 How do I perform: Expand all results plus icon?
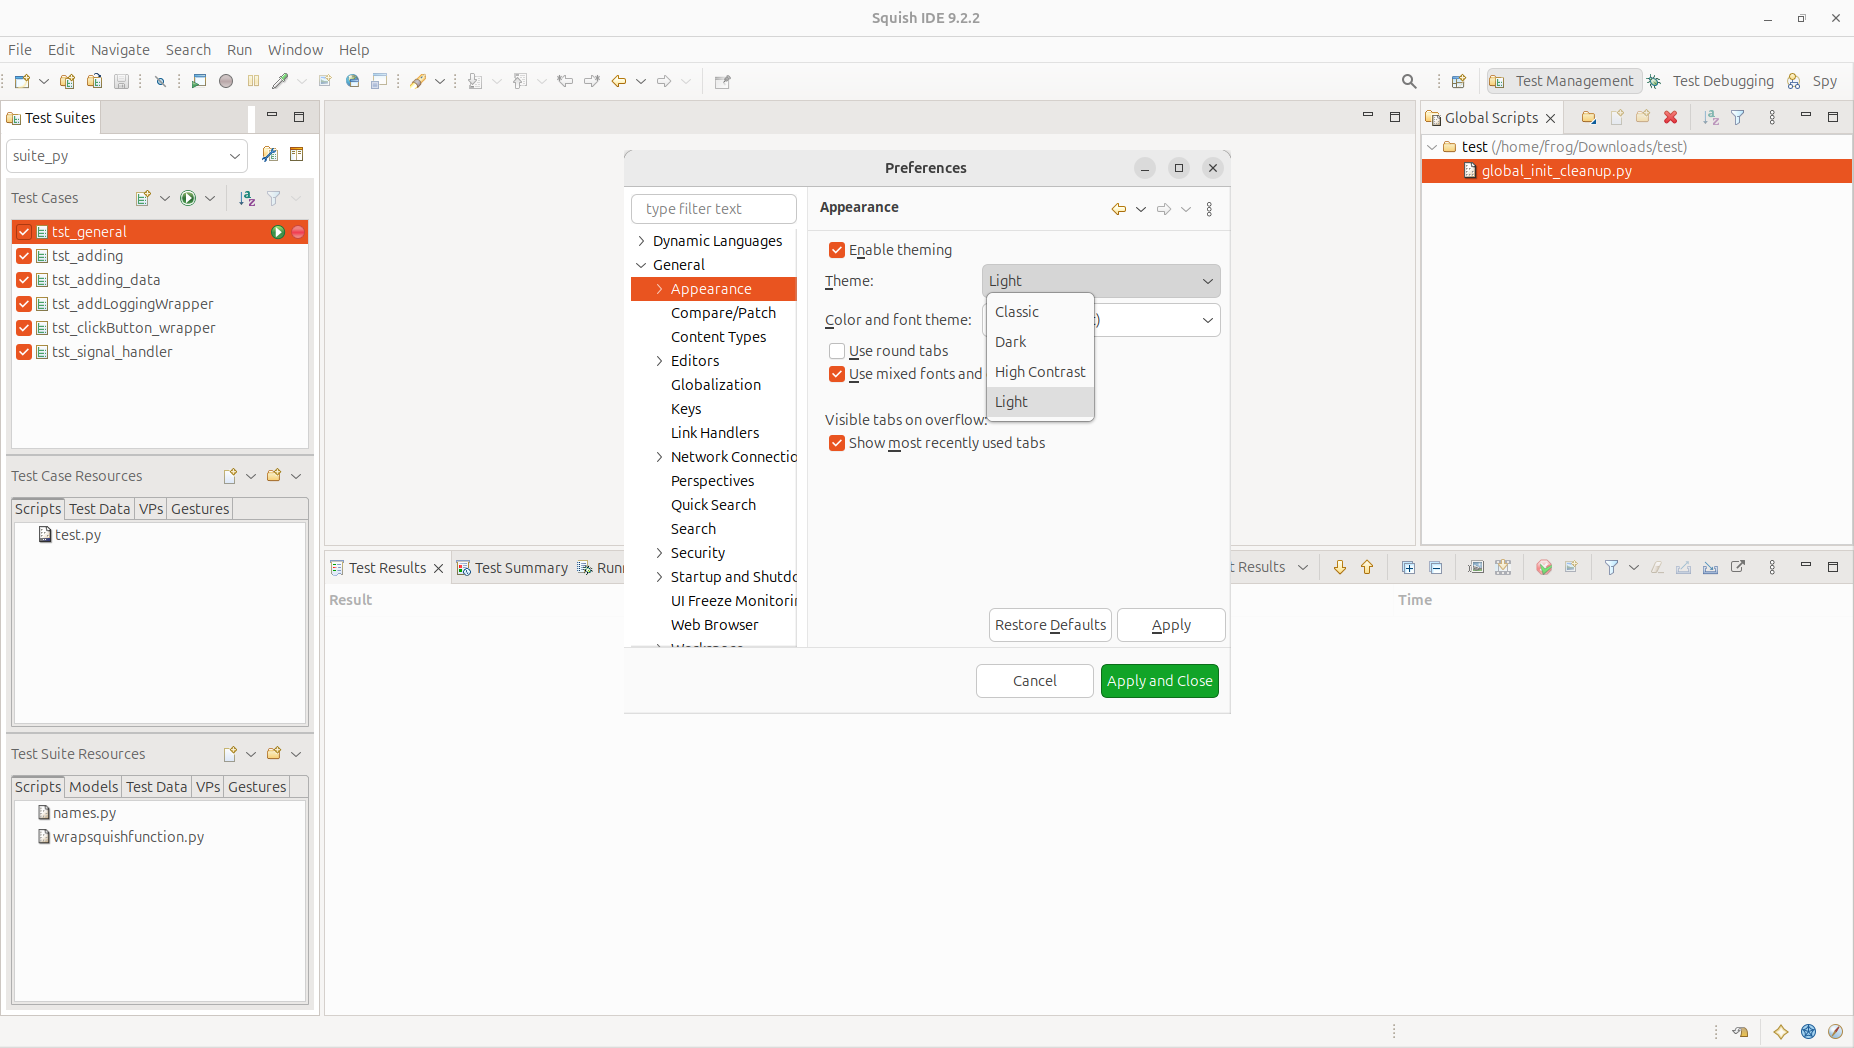1408,567
